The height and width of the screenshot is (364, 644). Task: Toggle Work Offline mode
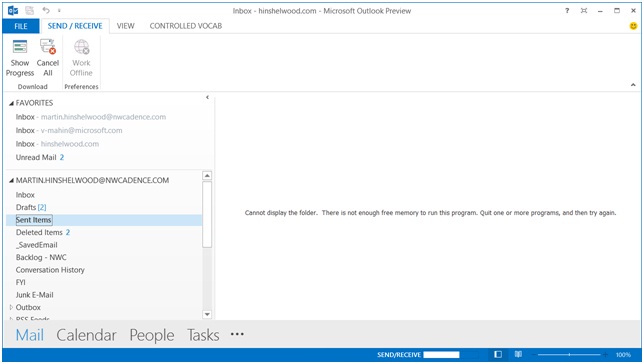pos(81,58)
